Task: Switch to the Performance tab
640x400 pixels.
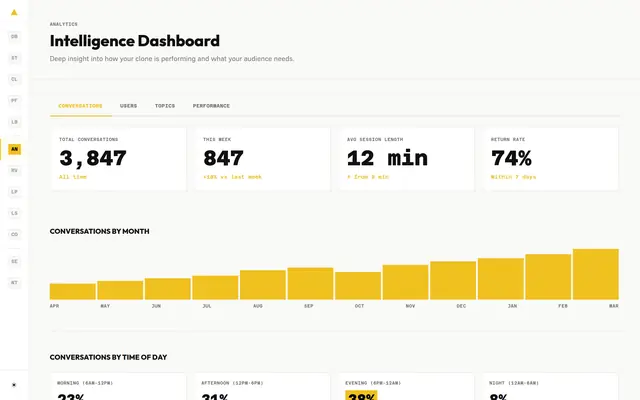Action: pos(211,106)
